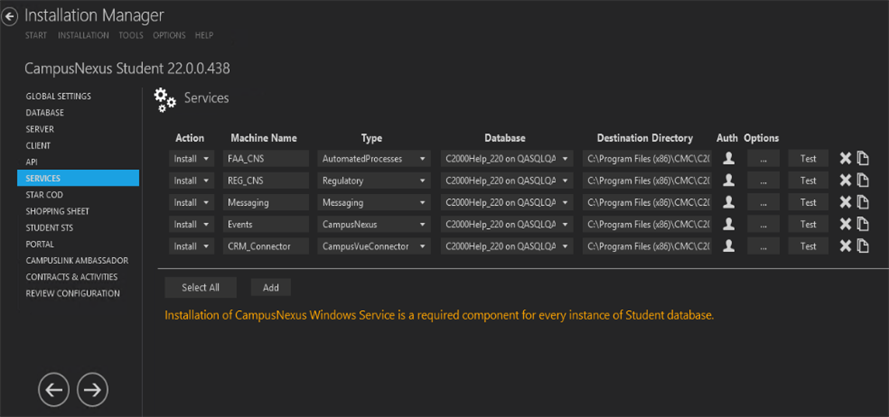This screenshot has width=889, height=417.
Task: Copy the Events service row
Action: tap(863, 224)
